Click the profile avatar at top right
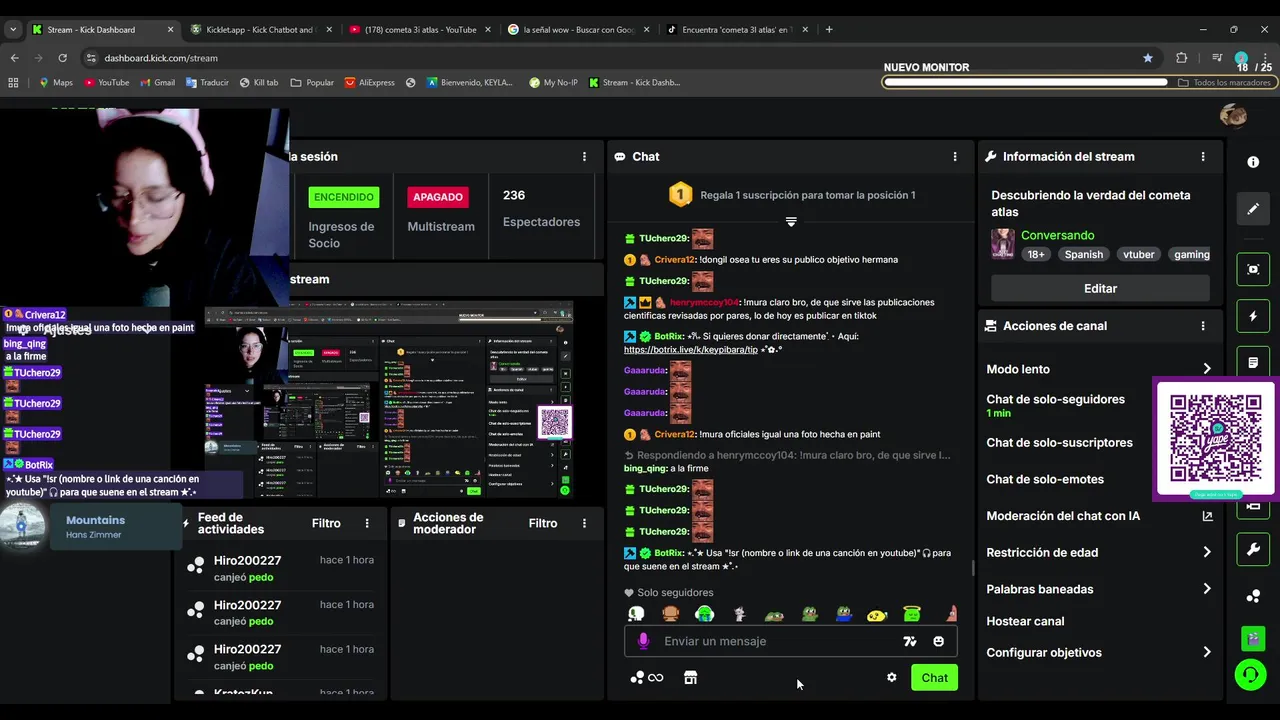The height and width of the screenshot is (720, 1280). (1233, 115)
